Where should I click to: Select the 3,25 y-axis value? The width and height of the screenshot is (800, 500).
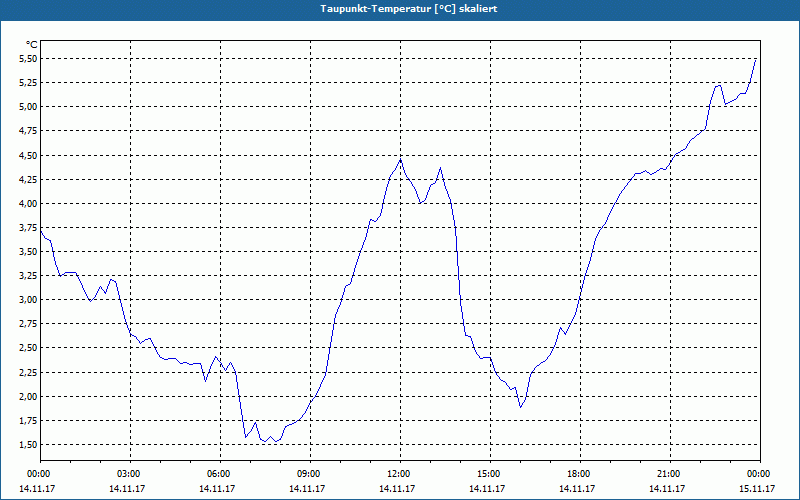tap(28, 276)
